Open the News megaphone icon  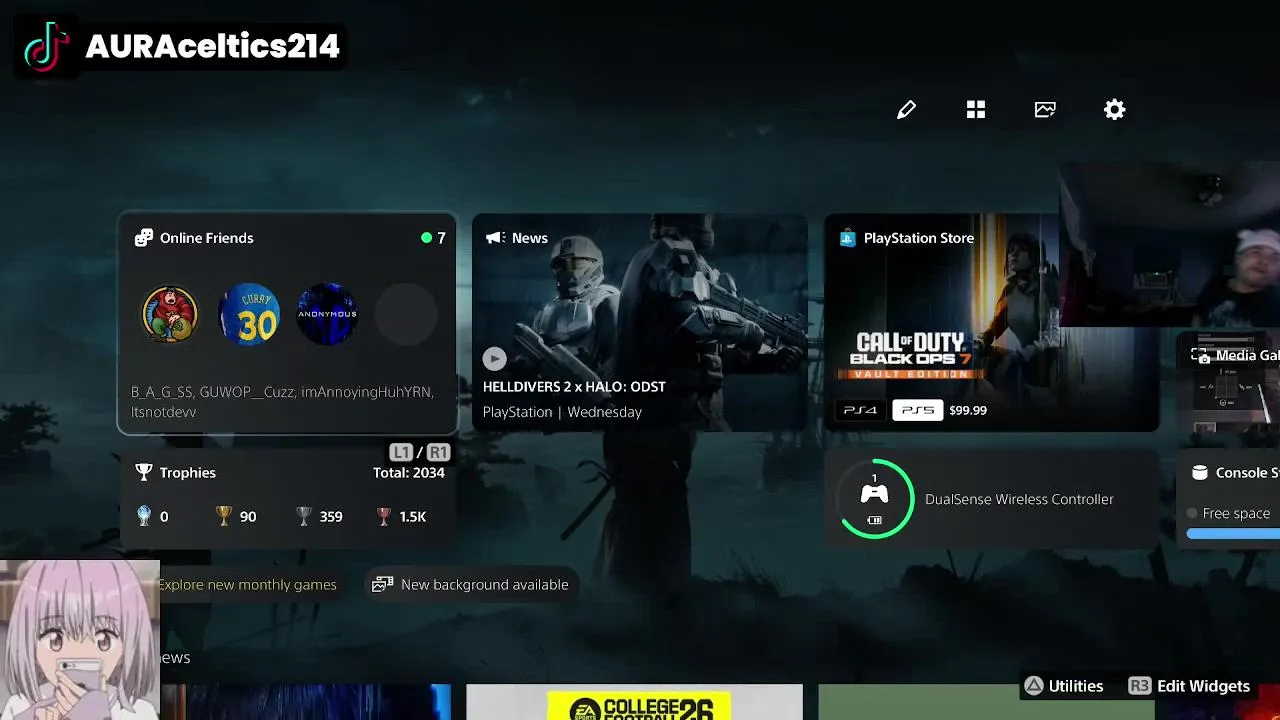click(x=494, y=238)
